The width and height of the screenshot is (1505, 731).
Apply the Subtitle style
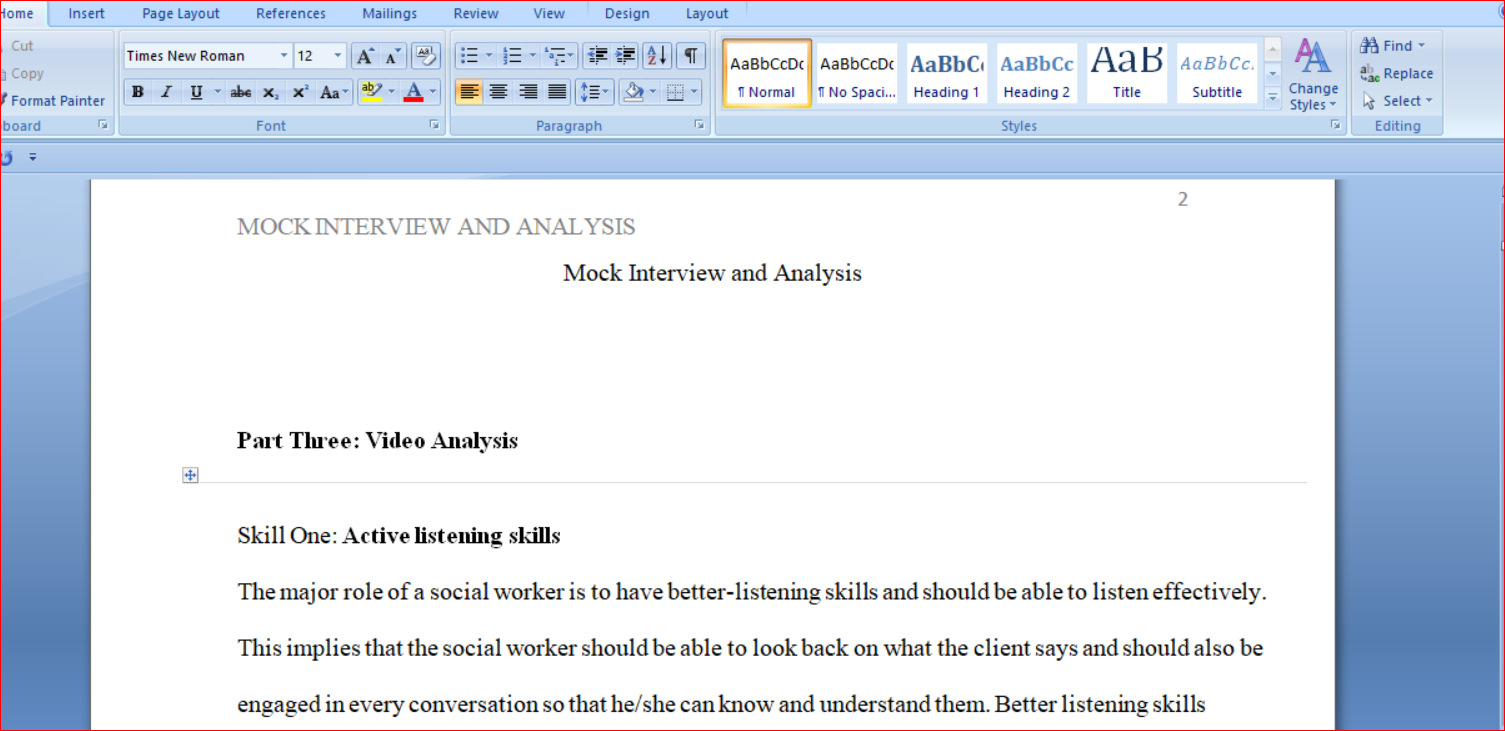click(x=1217, y=73)
